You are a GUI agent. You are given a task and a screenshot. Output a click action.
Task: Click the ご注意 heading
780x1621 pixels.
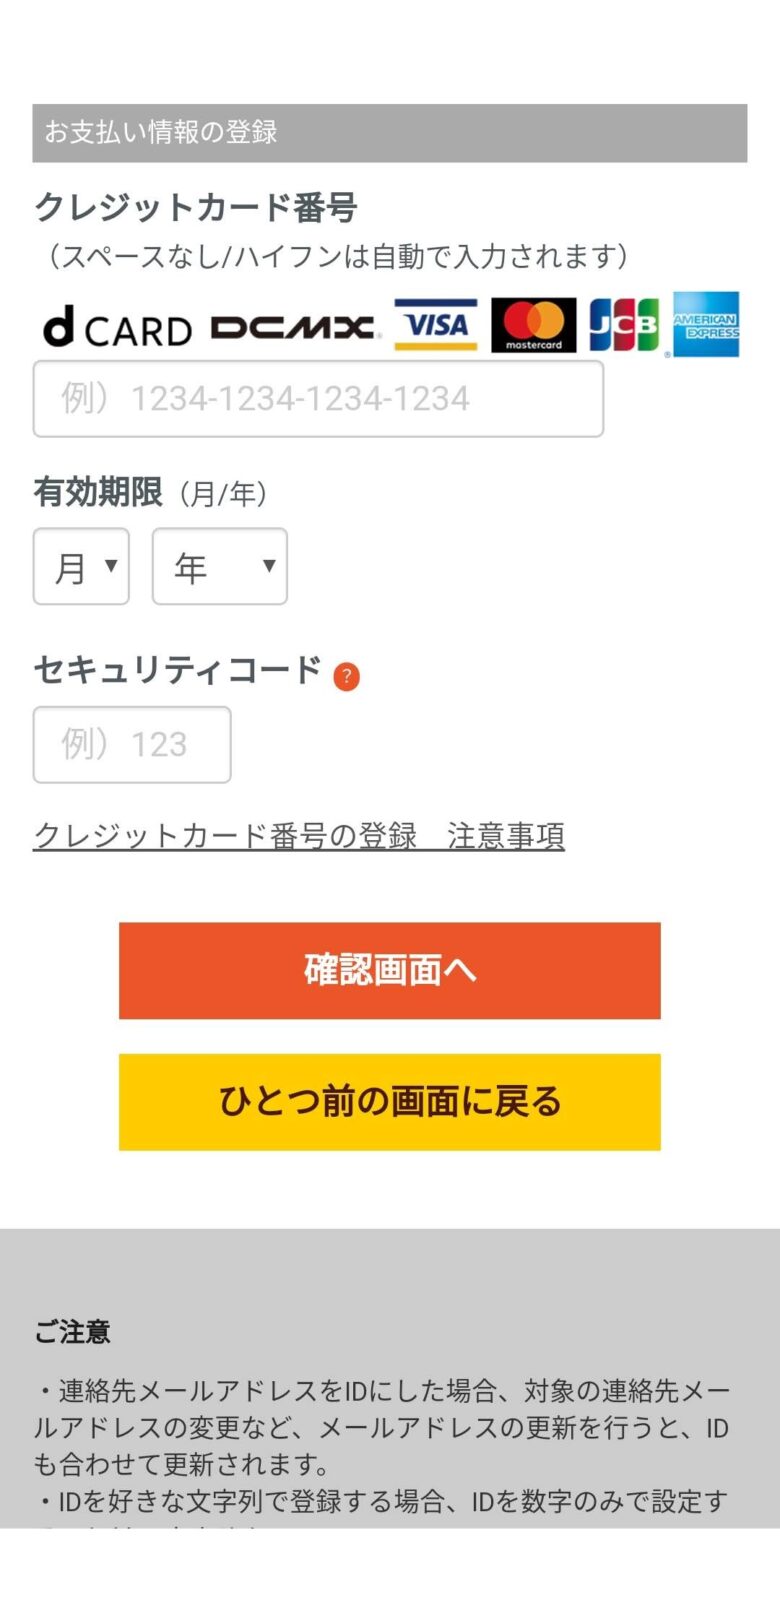pos(72,1332)
